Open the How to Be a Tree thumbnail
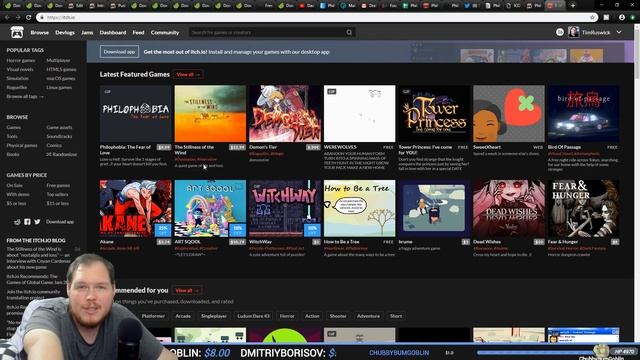 360,208
